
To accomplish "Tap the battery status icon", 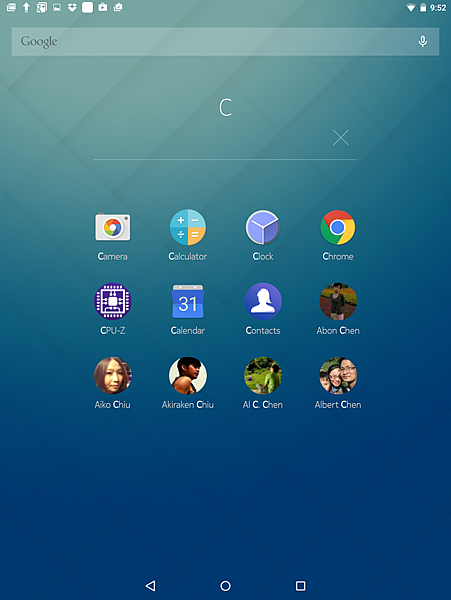I will (x=423, y=8).
